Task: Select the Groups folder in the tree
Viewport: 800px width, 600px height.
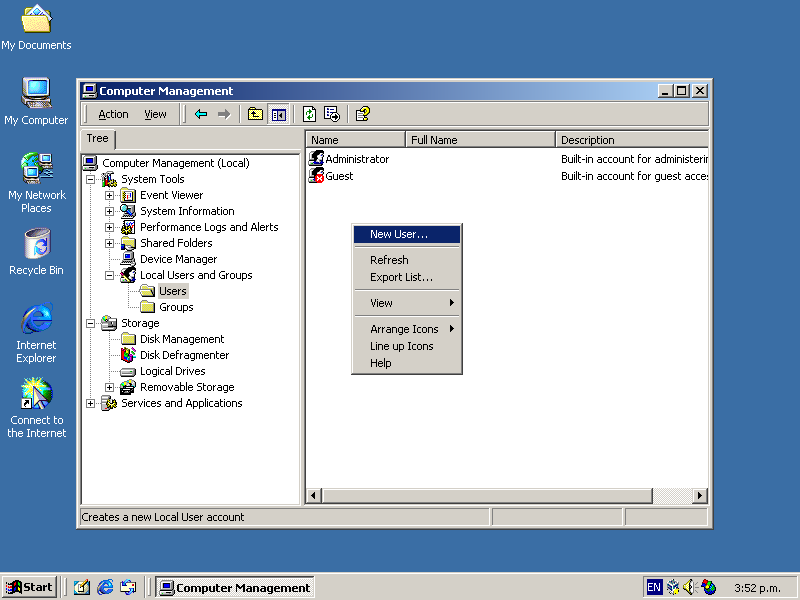Action: tap(176, 307)
